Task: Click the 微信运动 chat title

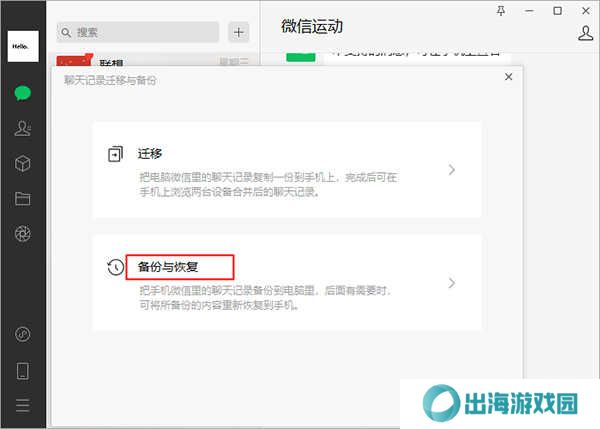Action: pyautogui.click(x=312, y=26)
